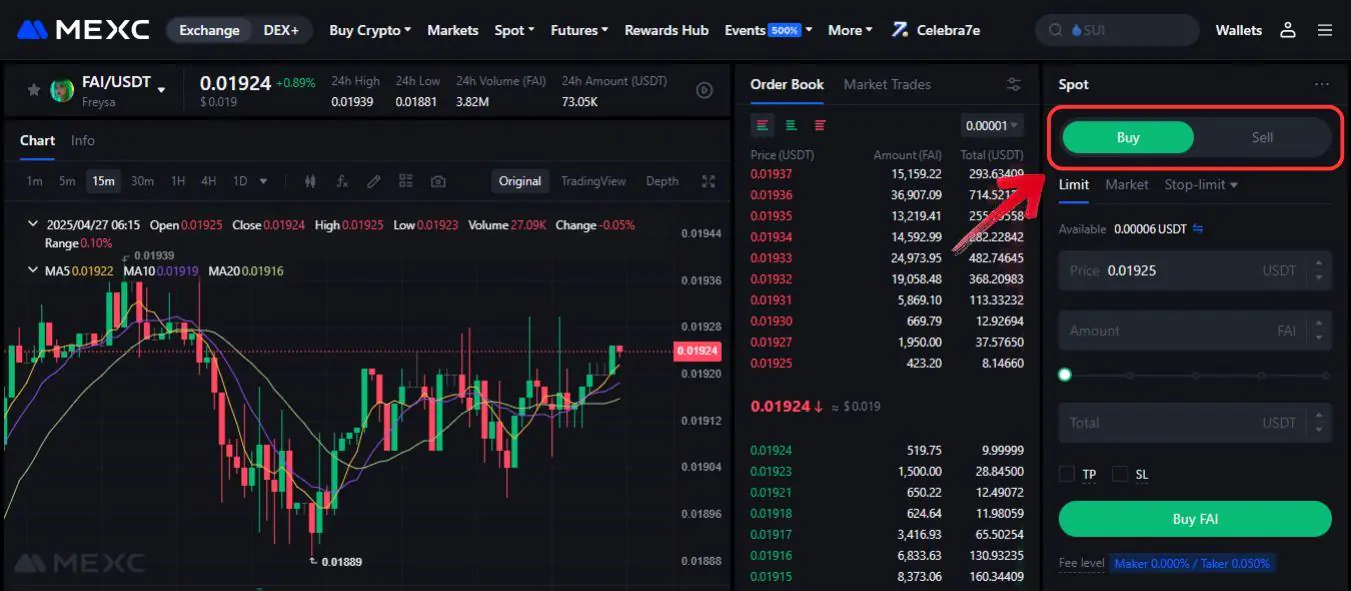This screenshot has width=1351, height=591.
Task: Open the user profile icon
Action: coord(1288,30)
